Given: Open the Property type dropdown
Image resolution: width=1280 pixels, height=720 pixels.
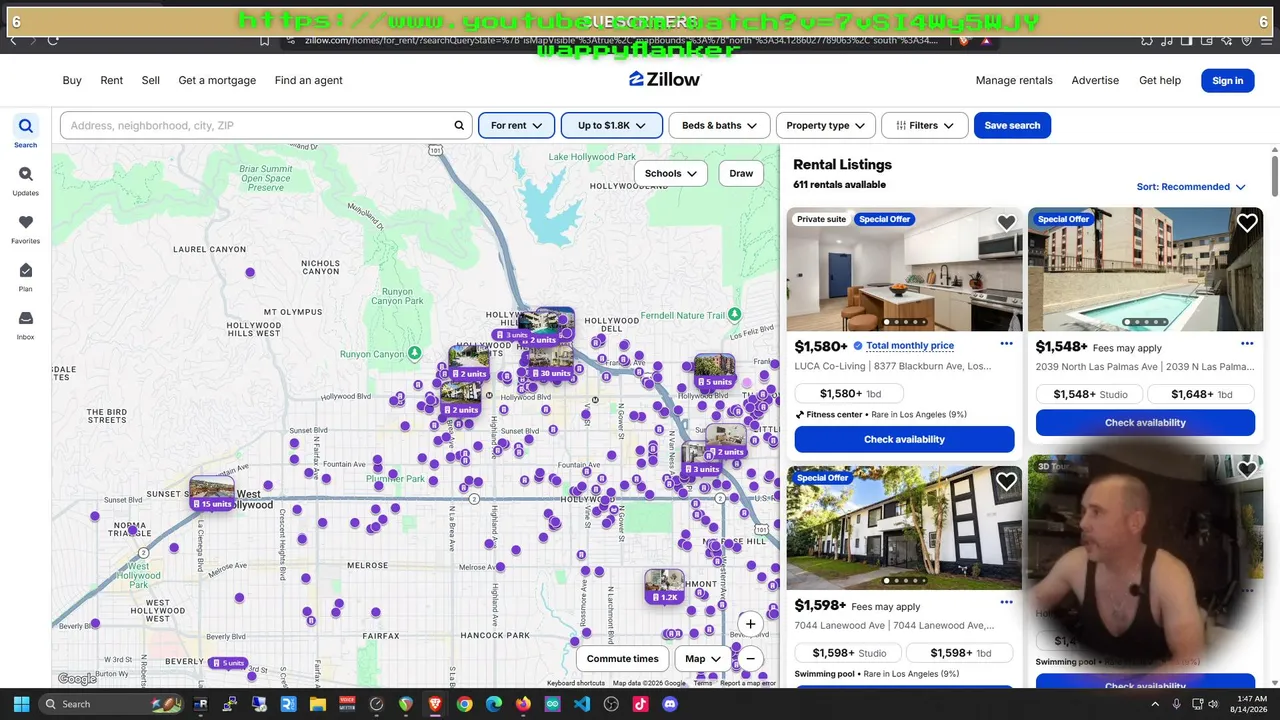Looking at the screenshot, I should (x=826, y=126).
